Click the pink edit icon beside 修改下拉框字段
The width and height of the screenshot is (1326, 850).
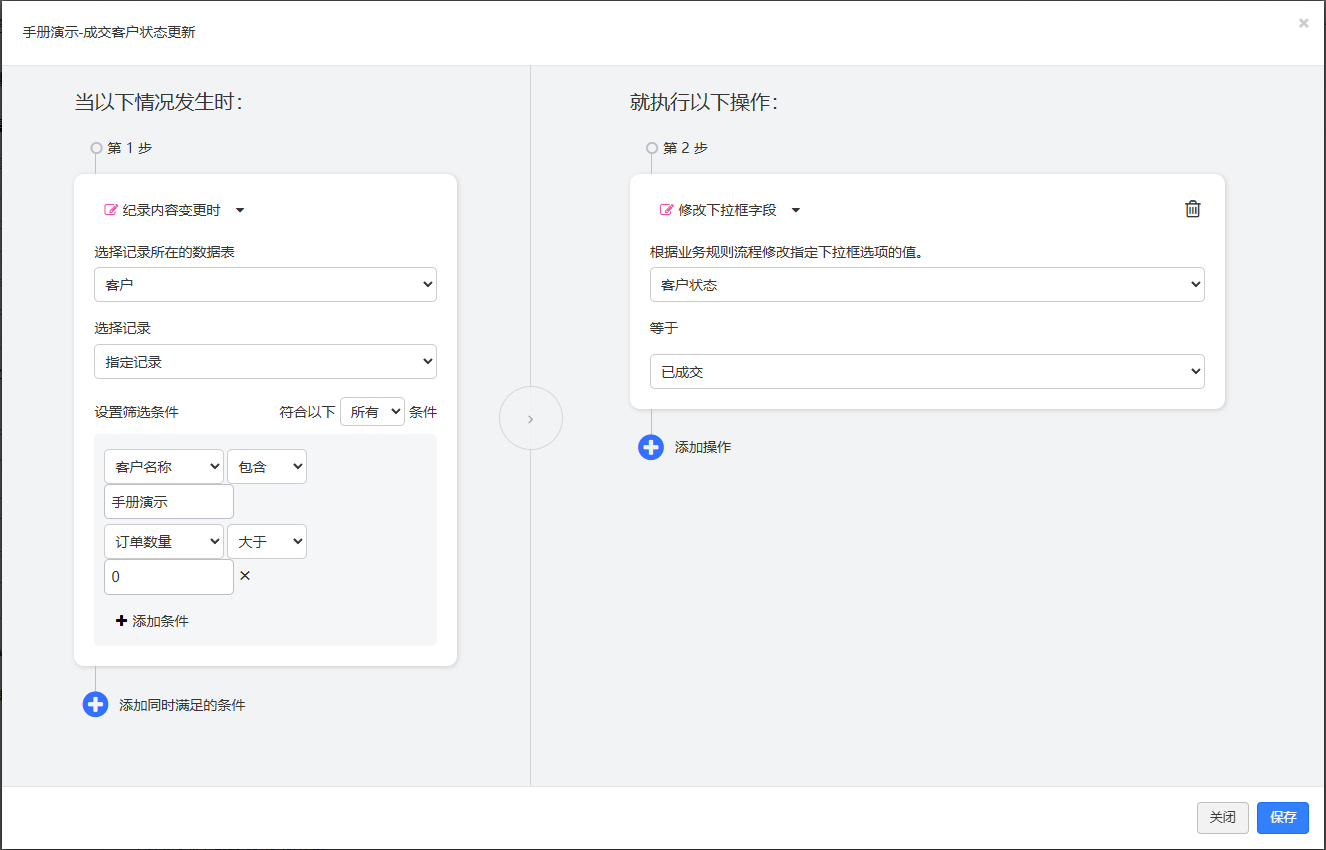(667, 210)
